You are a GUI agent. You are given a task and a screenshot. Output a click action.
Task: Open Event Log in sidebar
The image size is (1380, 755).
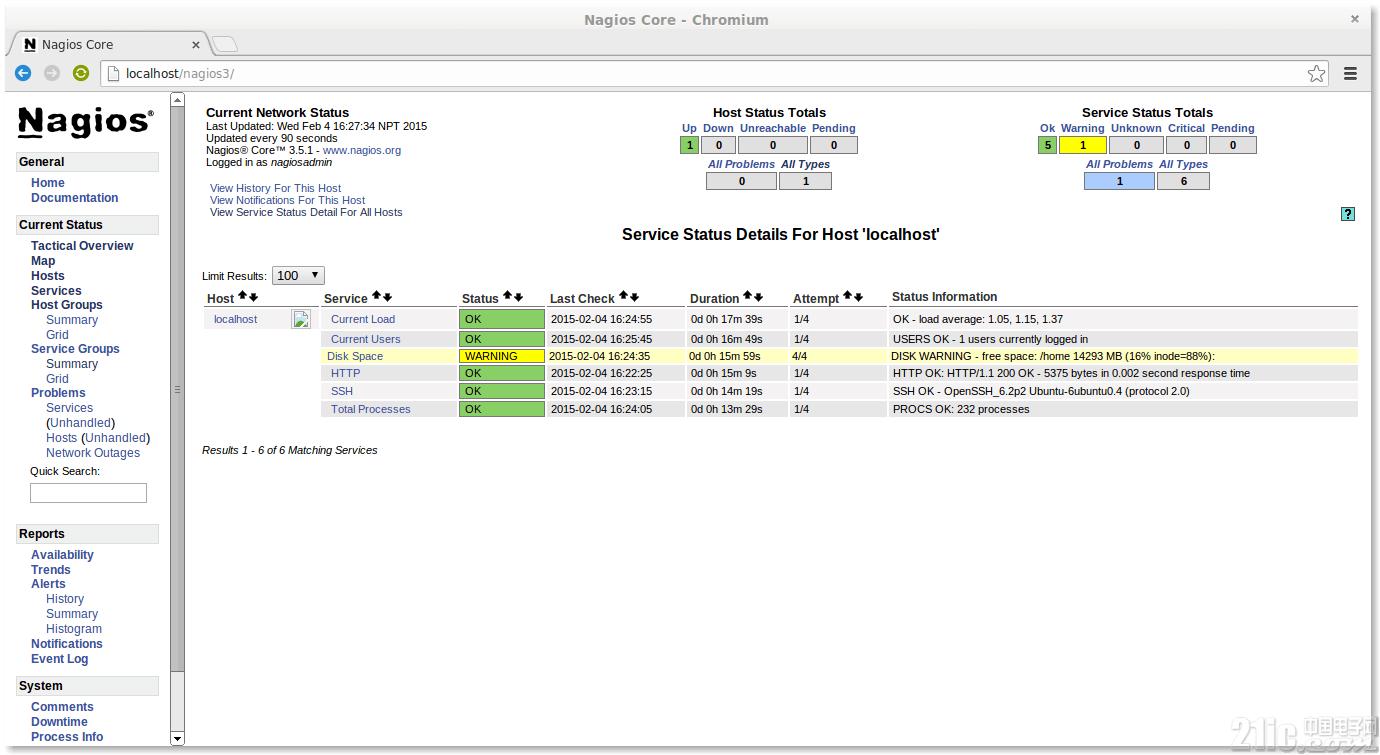[x=59, y=659]
